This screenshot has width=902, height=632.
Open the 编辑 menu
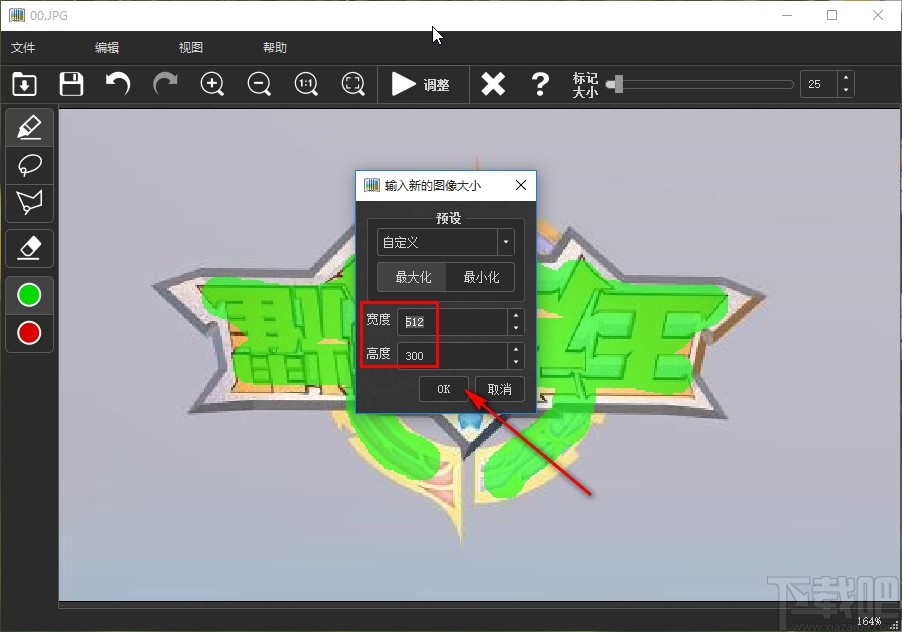click(x=107, y=47)
